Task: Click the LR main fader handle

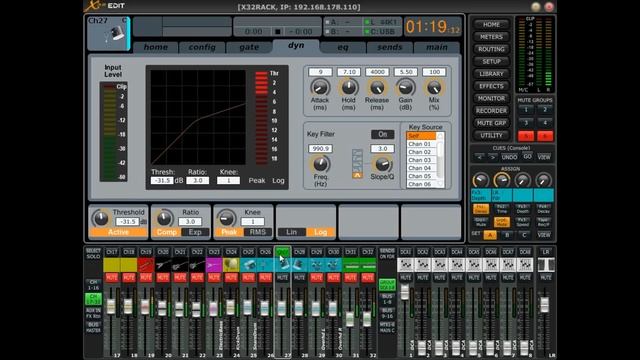Action: pos(544,304)
